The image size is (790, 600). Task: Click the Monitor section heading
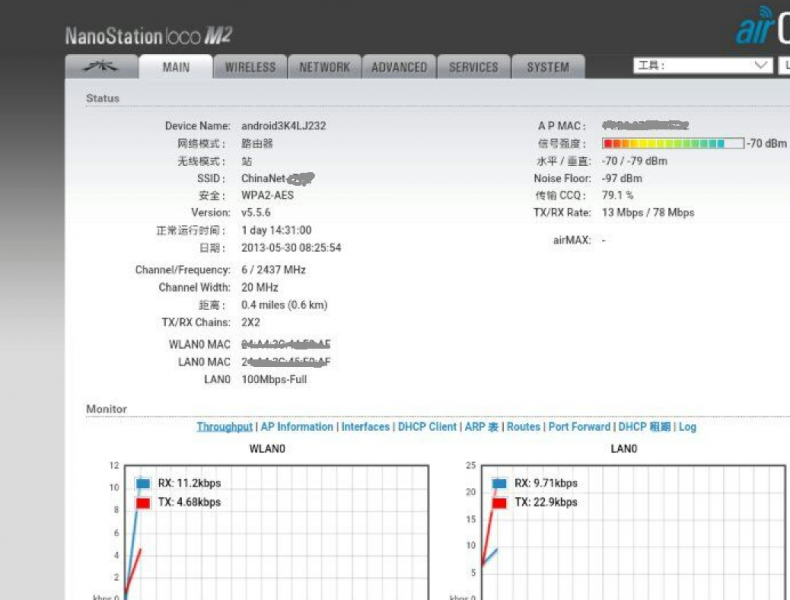(106, 409)
